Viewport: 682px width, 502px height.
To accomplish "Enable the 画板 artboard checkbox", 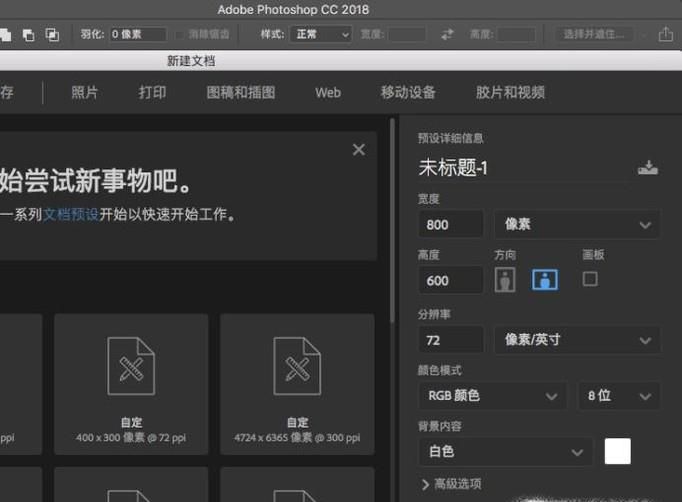I will (590, 279).
